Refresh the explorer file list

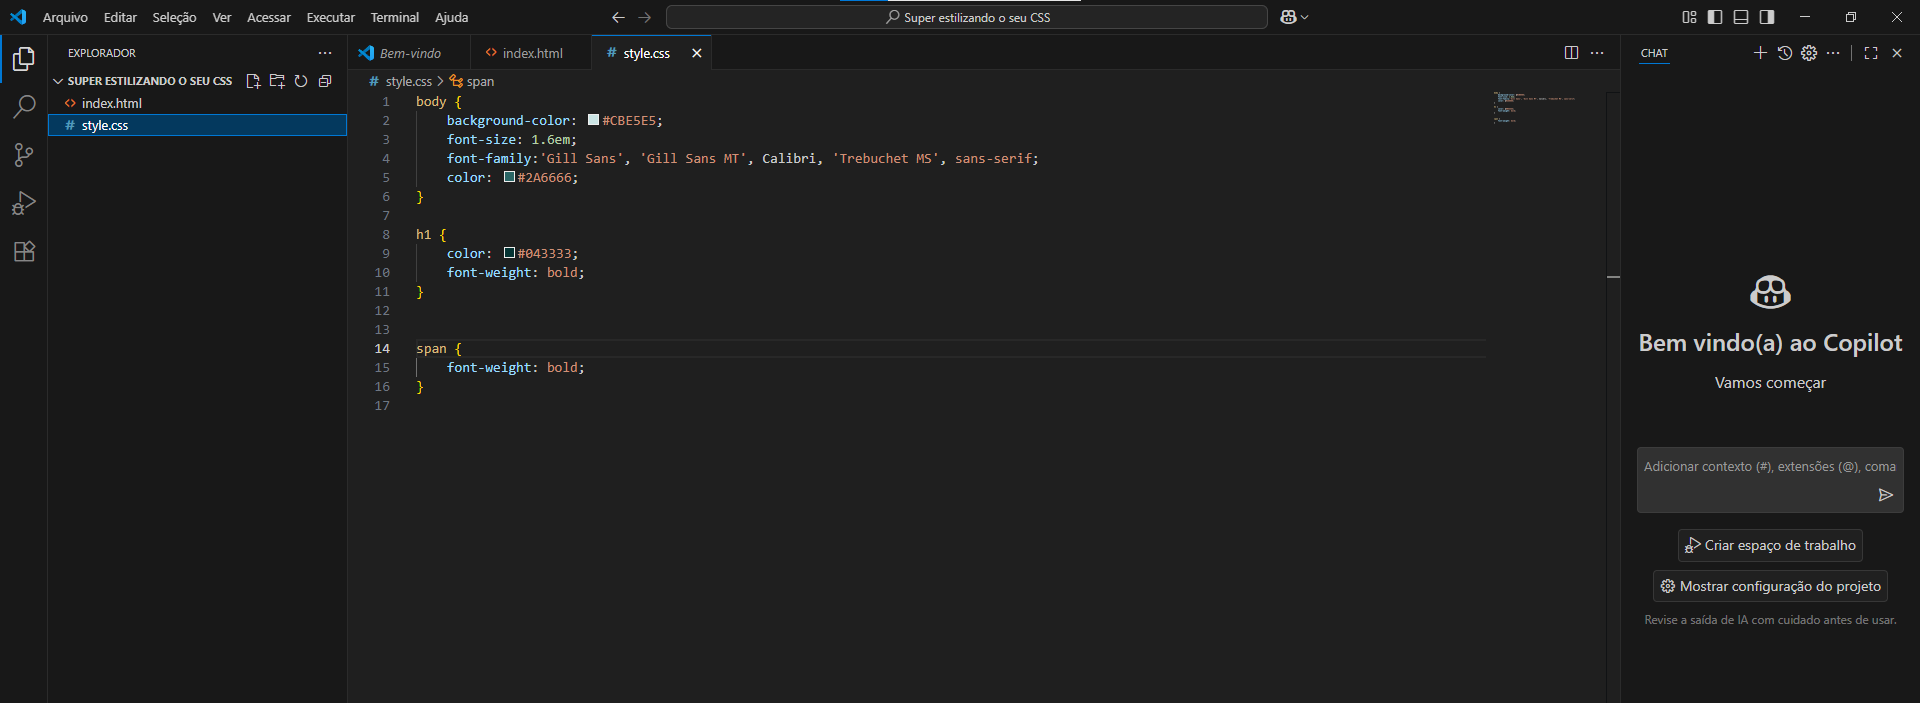pos(301,81)
